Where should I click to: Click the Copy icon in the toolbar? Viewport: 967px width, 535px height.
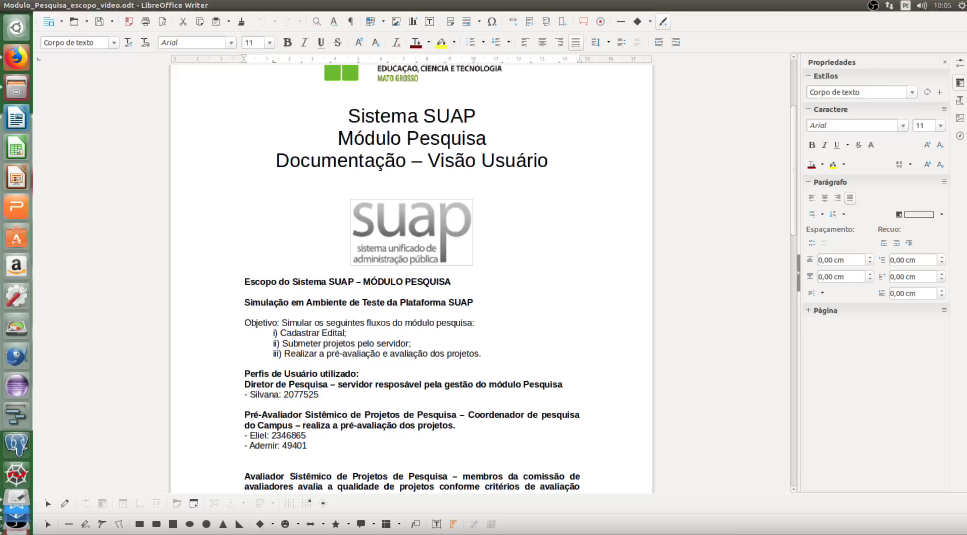[199, 22]
